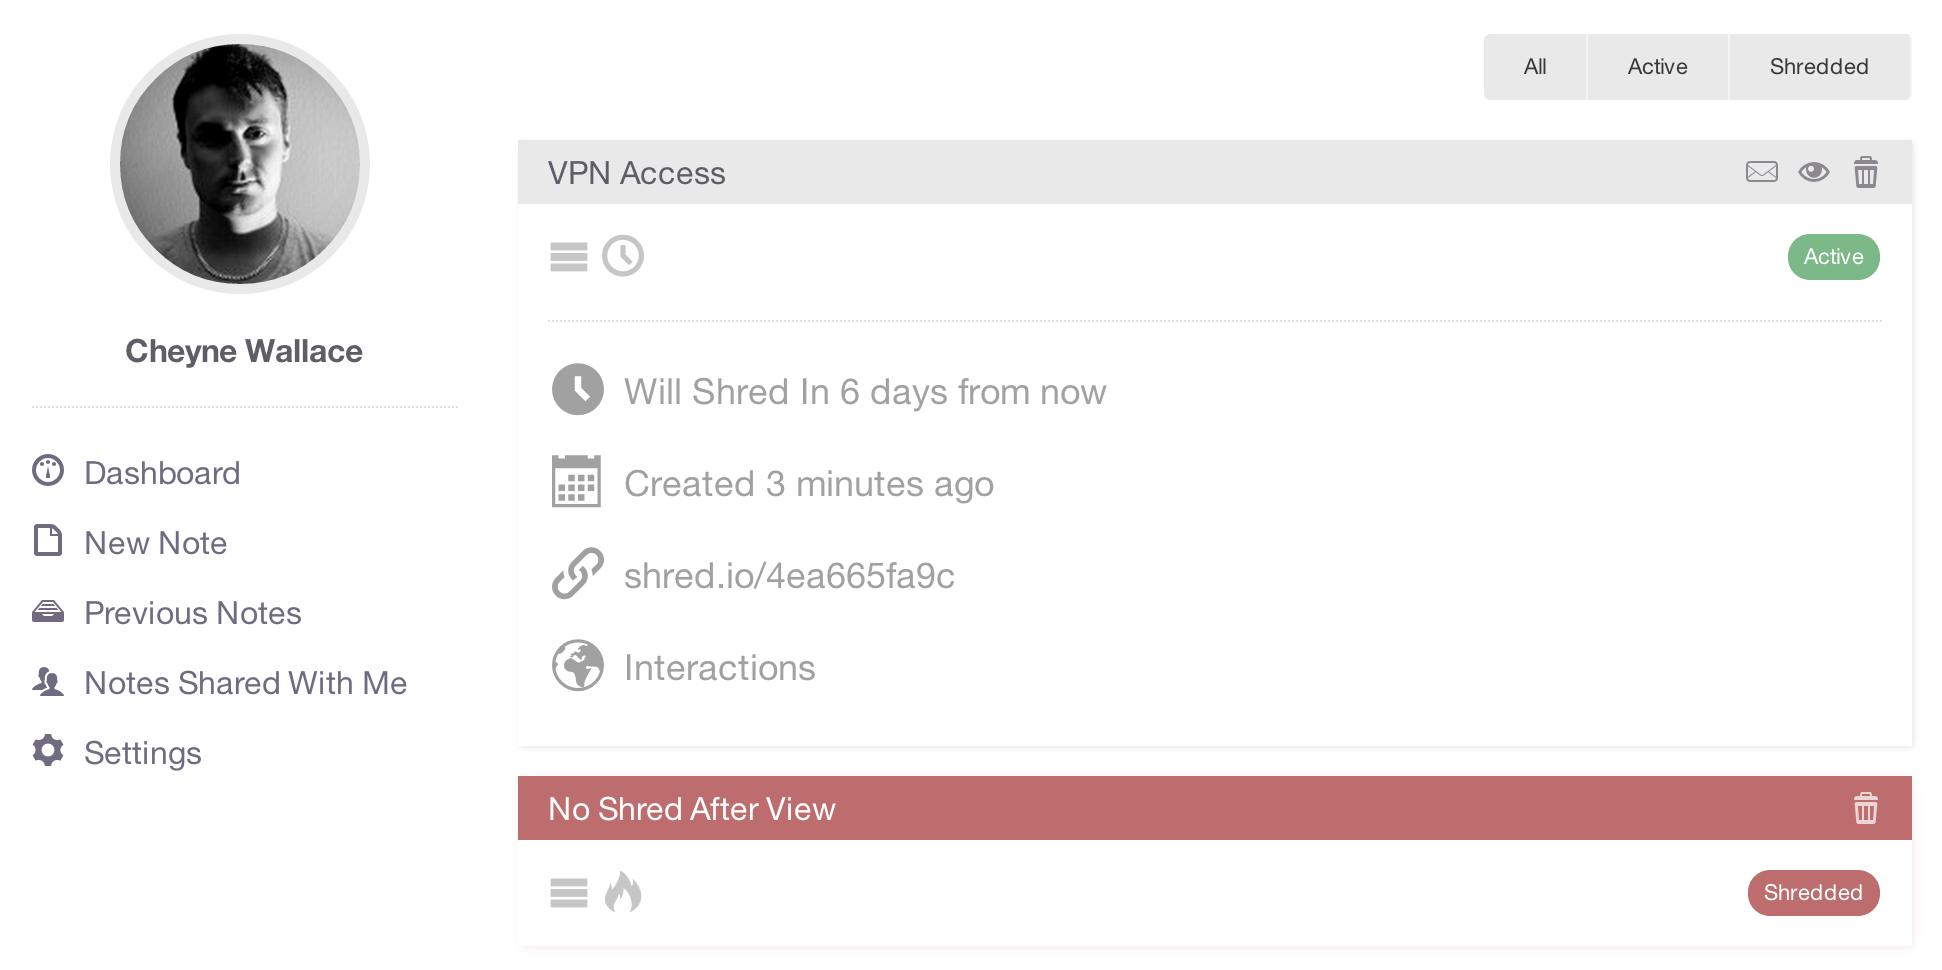Toggle the eye view icon on VPN Access
The image size is (1942, 970).
pos(1813,172)
